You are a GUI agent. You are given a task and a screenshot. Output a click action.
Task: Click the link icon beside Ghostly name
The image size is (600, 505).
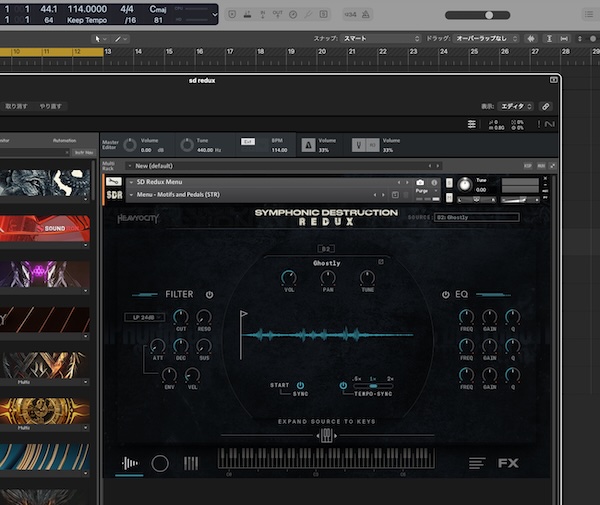(x=381, y=262)
